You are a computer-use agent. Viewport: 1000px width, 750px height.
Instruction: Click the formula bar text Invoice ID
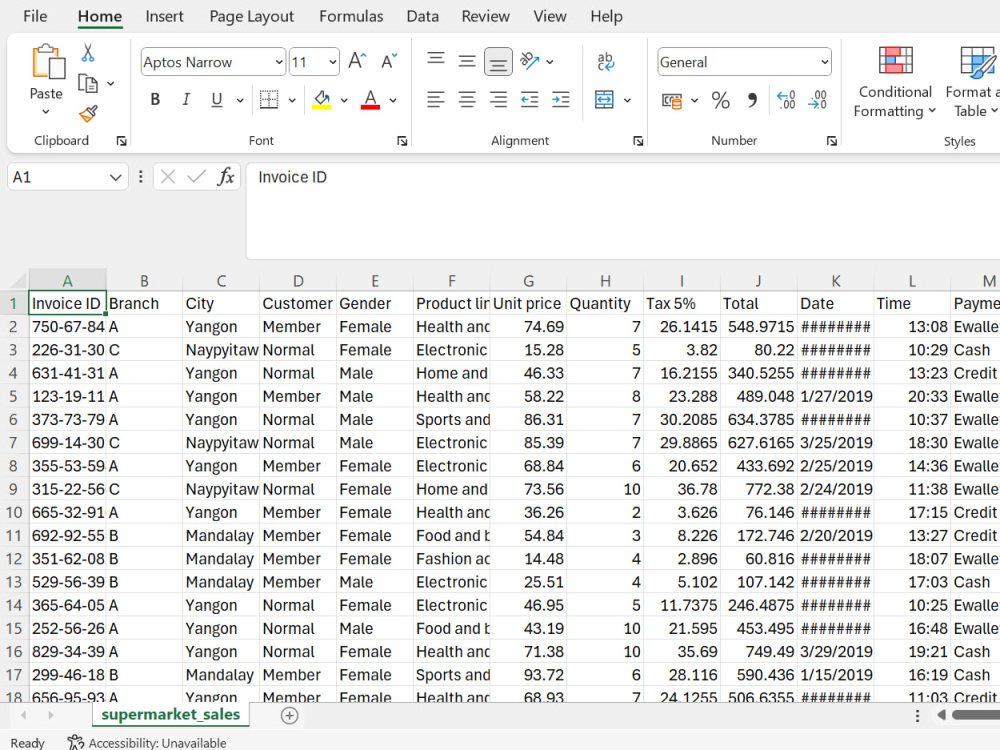coord(292,177)
